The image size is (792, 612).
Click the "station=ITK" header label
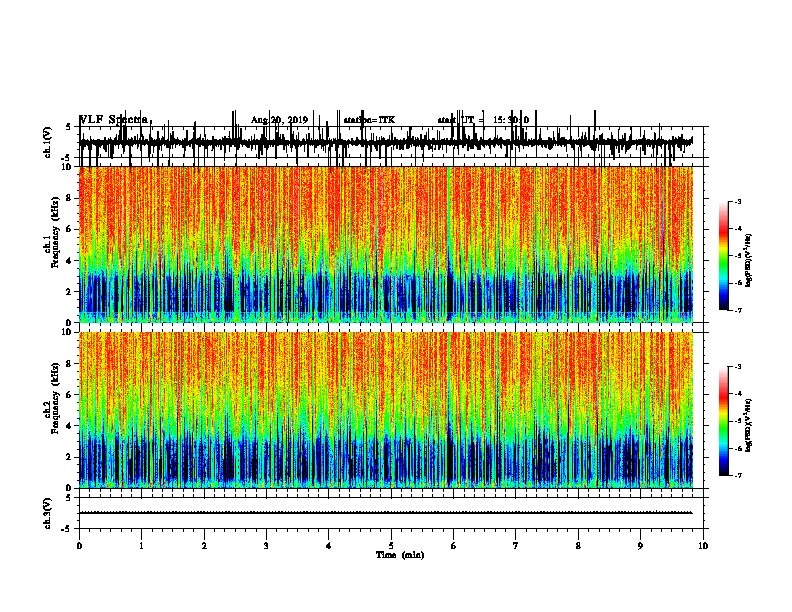[x=369, y=120]
